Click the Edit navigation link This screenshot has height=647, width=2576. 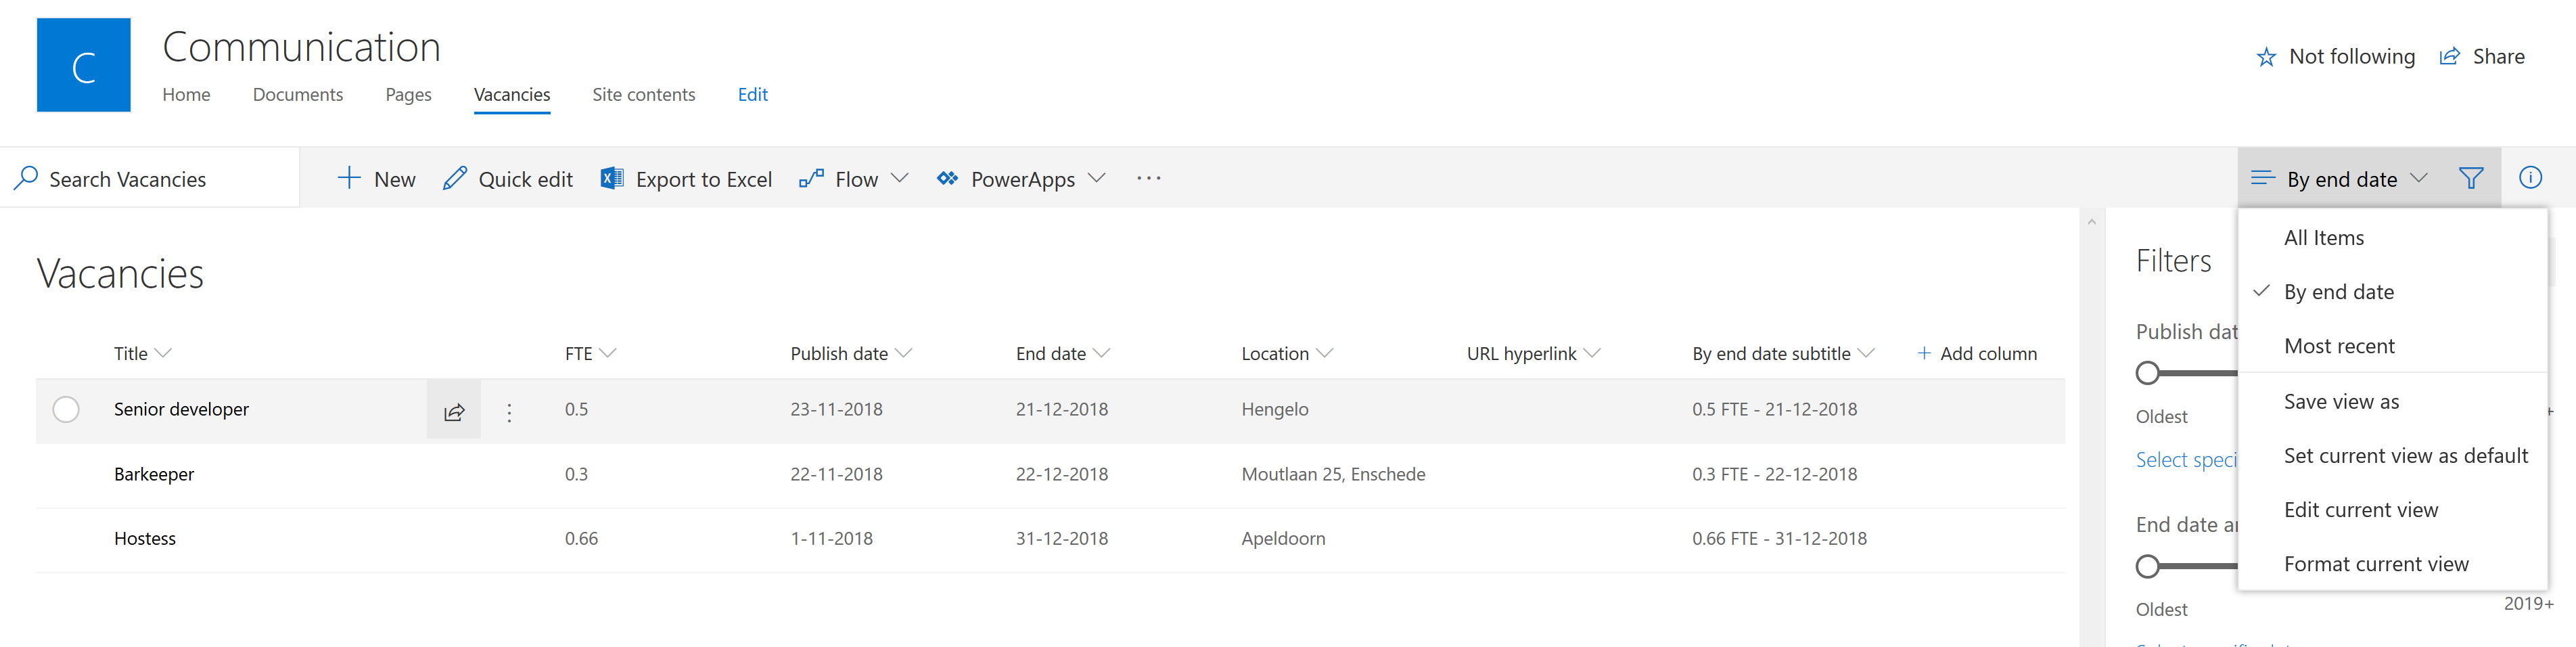(x=753, y=95)
